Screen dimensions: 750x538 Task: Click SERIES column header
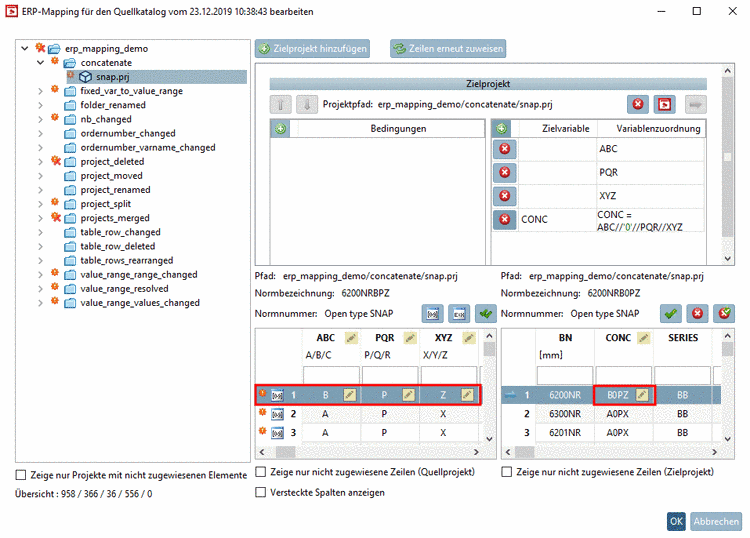(x=683, y=338)
